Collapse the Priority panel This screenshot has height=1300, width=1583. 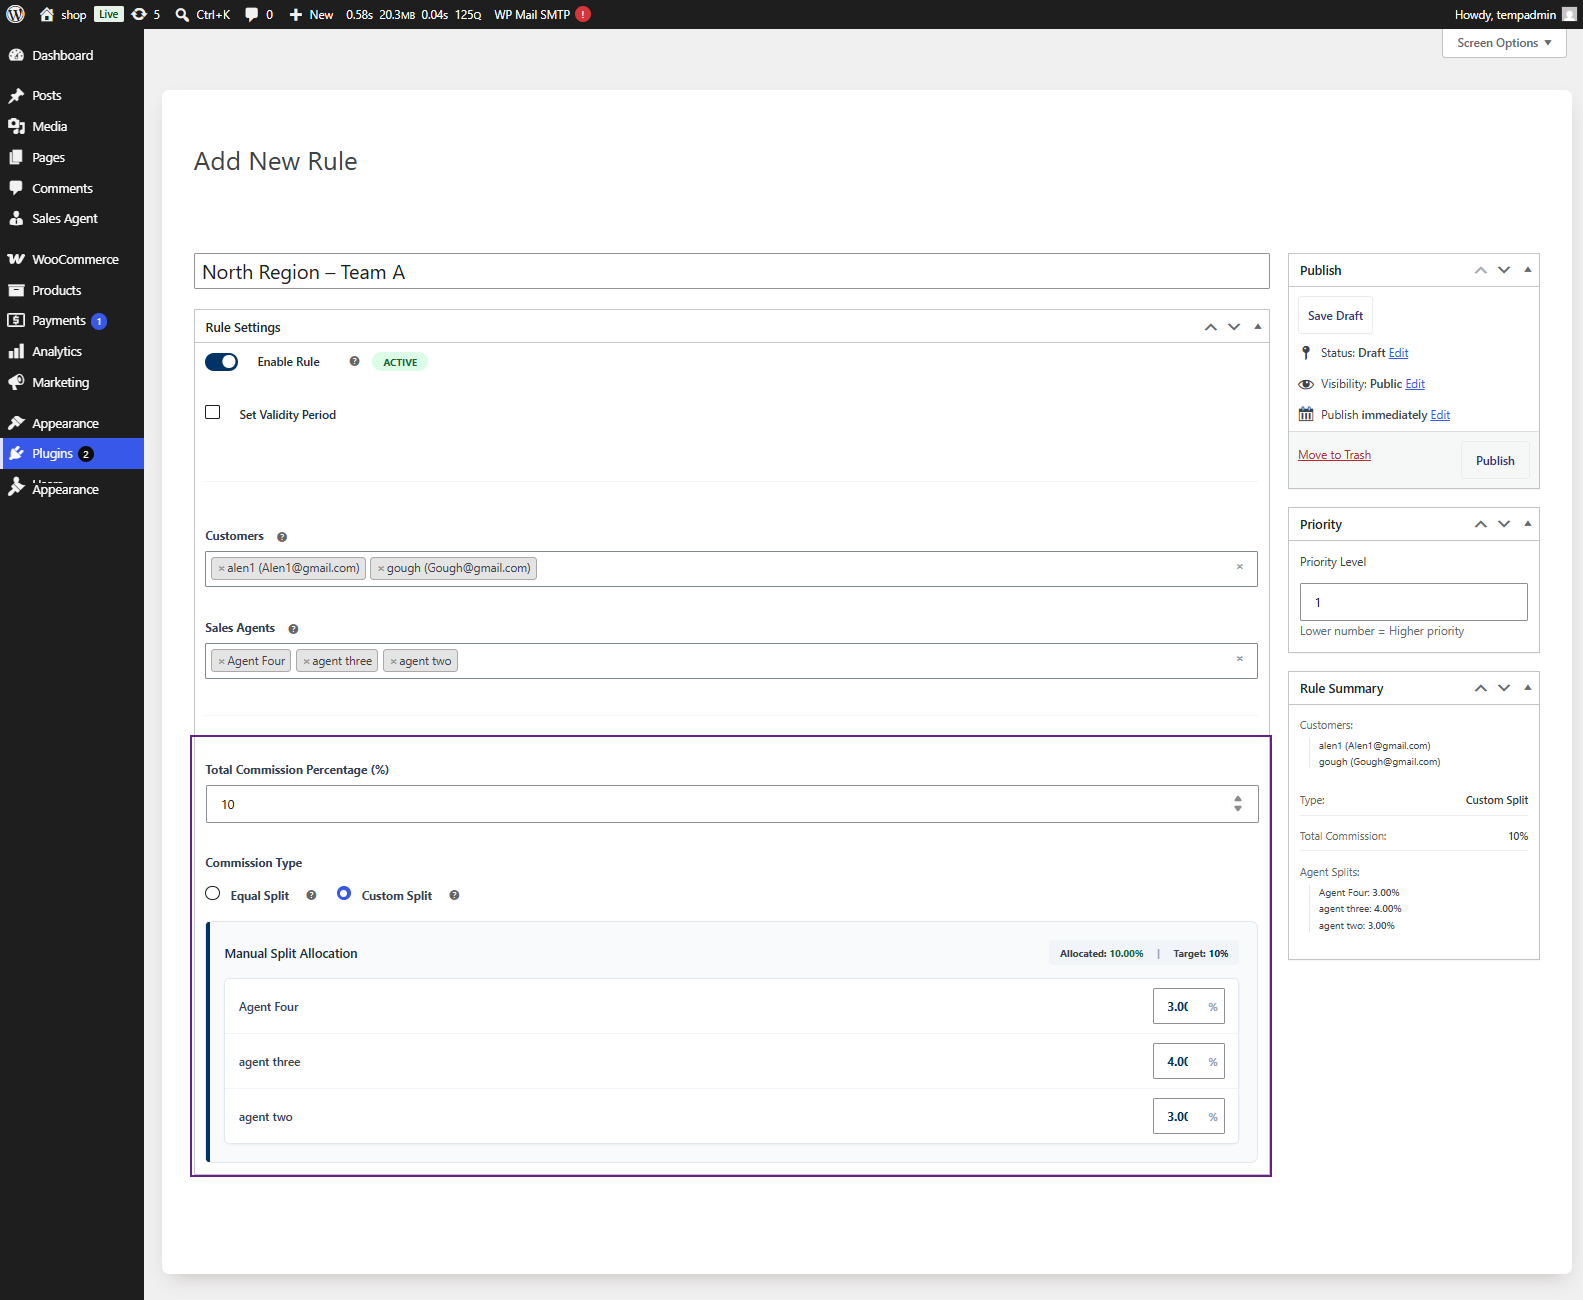tap(1528, 524)
